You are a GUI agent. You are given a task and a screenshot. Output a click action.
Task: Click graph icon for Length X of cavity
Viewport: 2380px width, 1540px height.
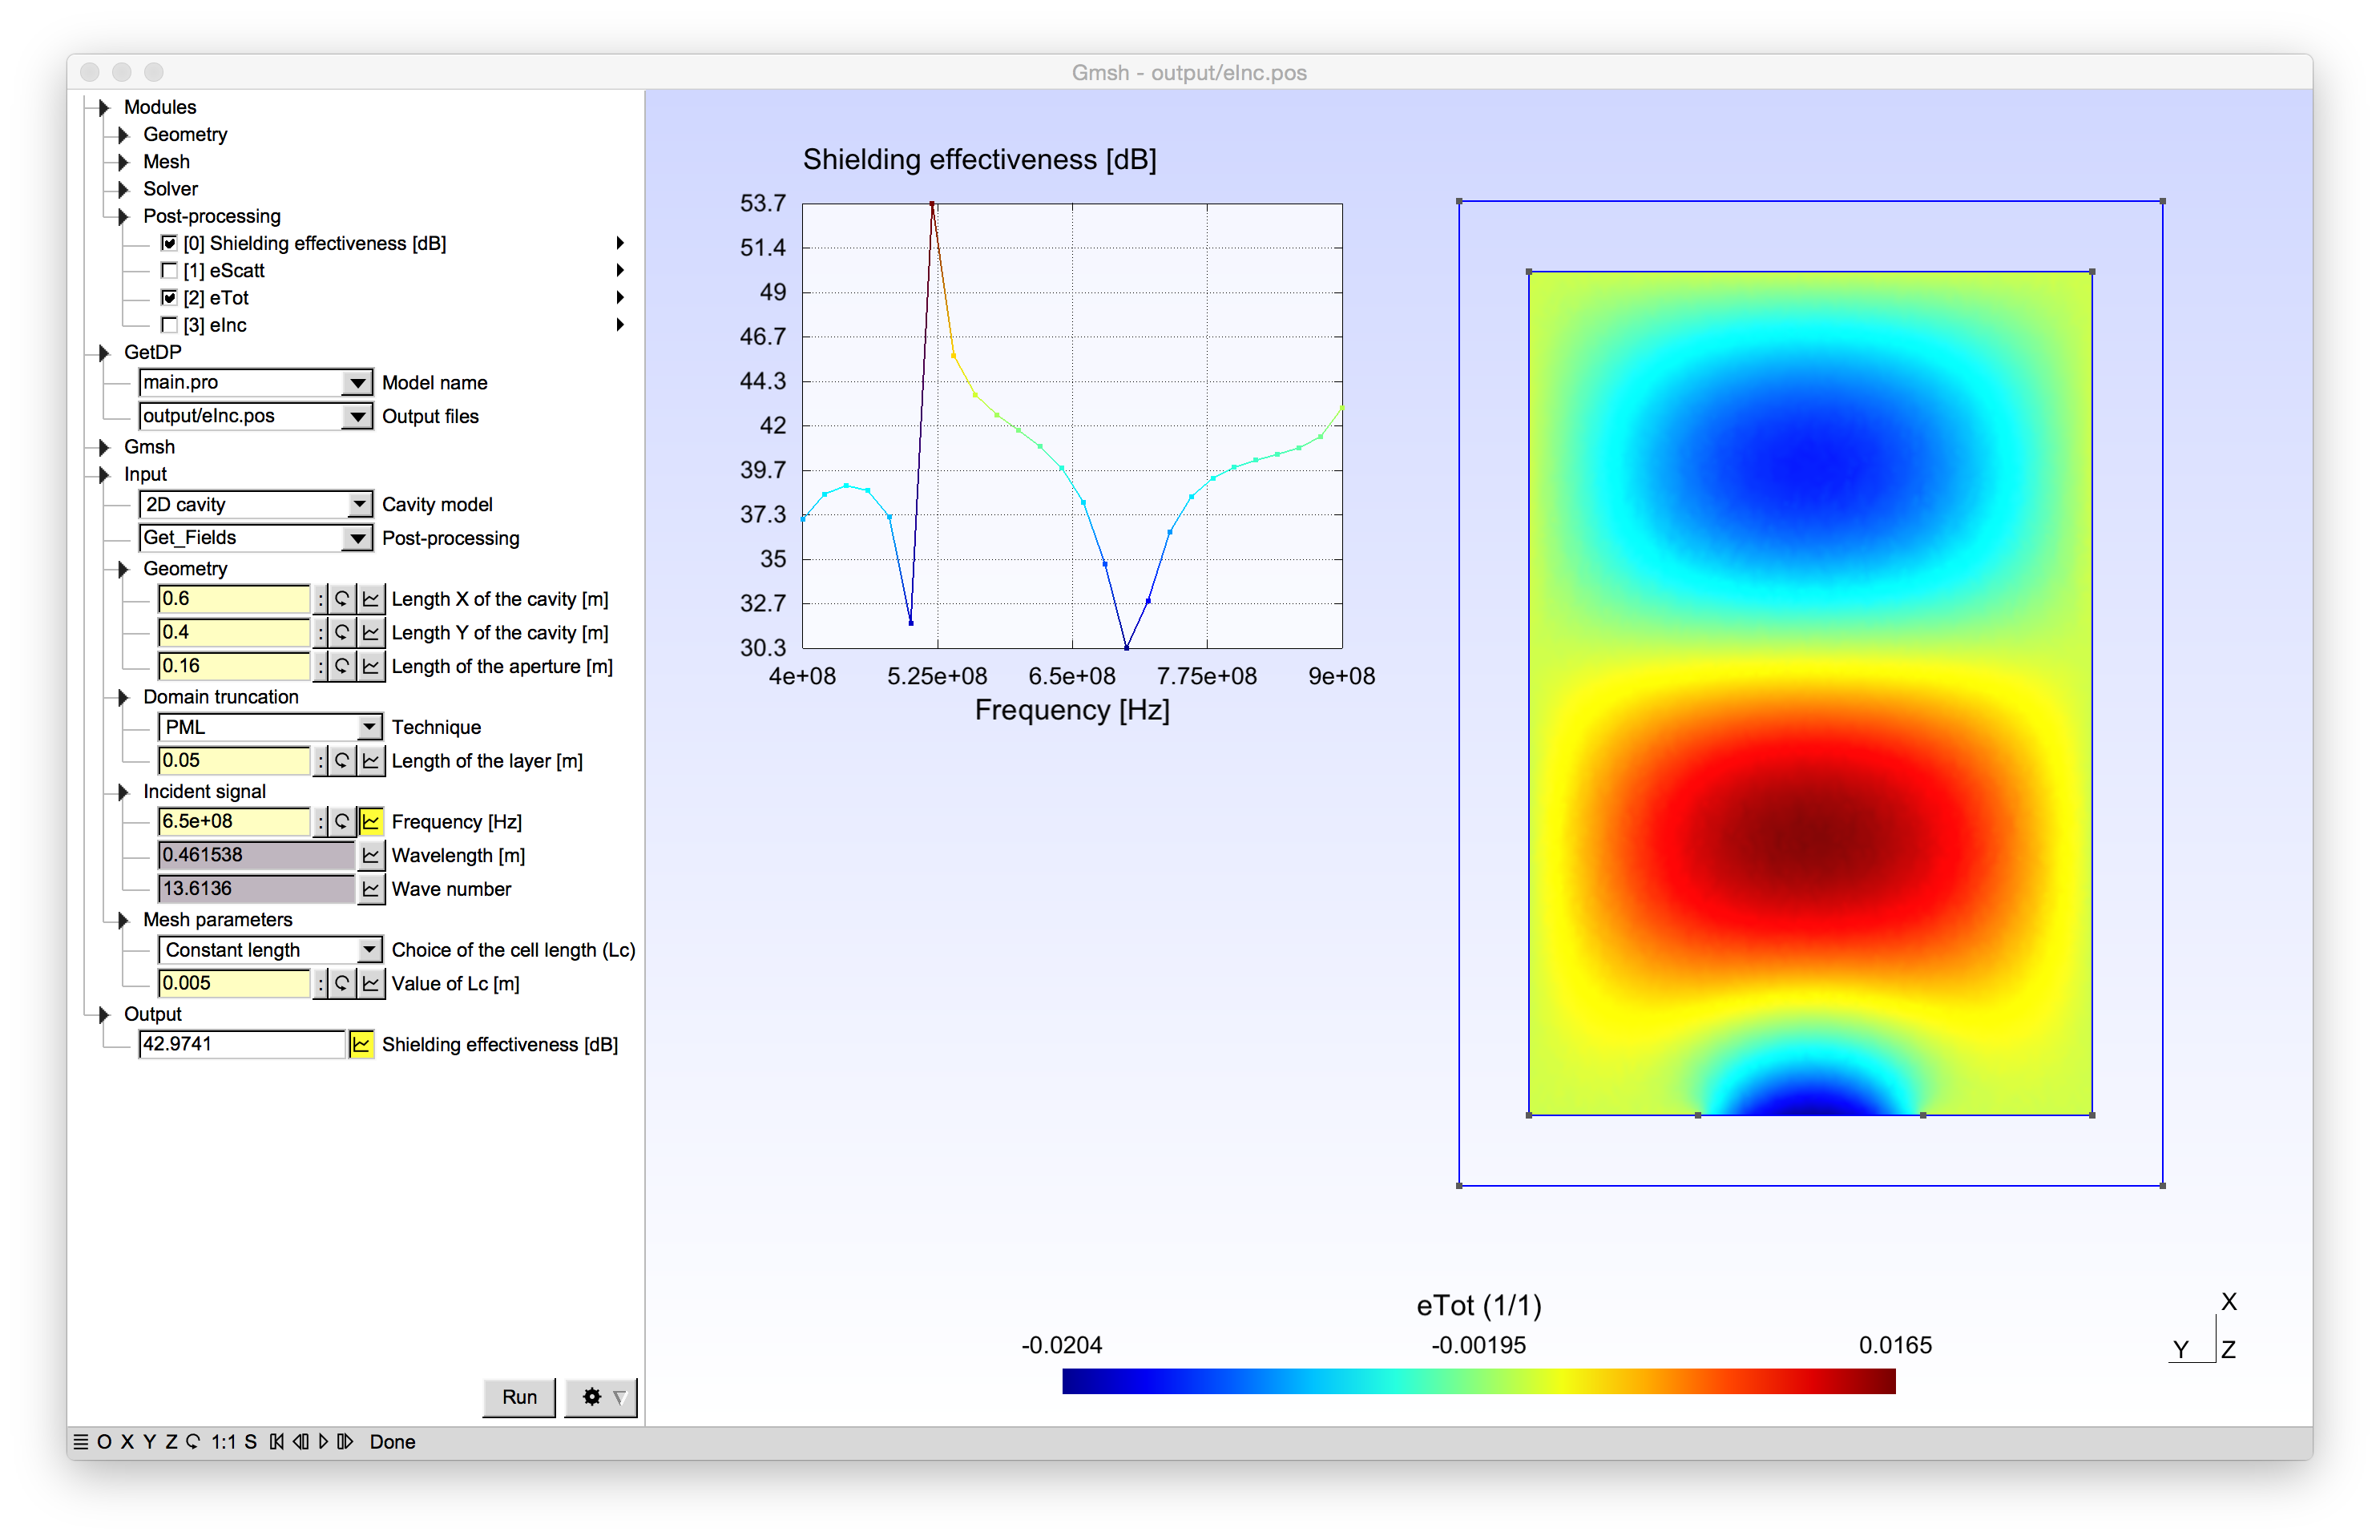point(371,599)
